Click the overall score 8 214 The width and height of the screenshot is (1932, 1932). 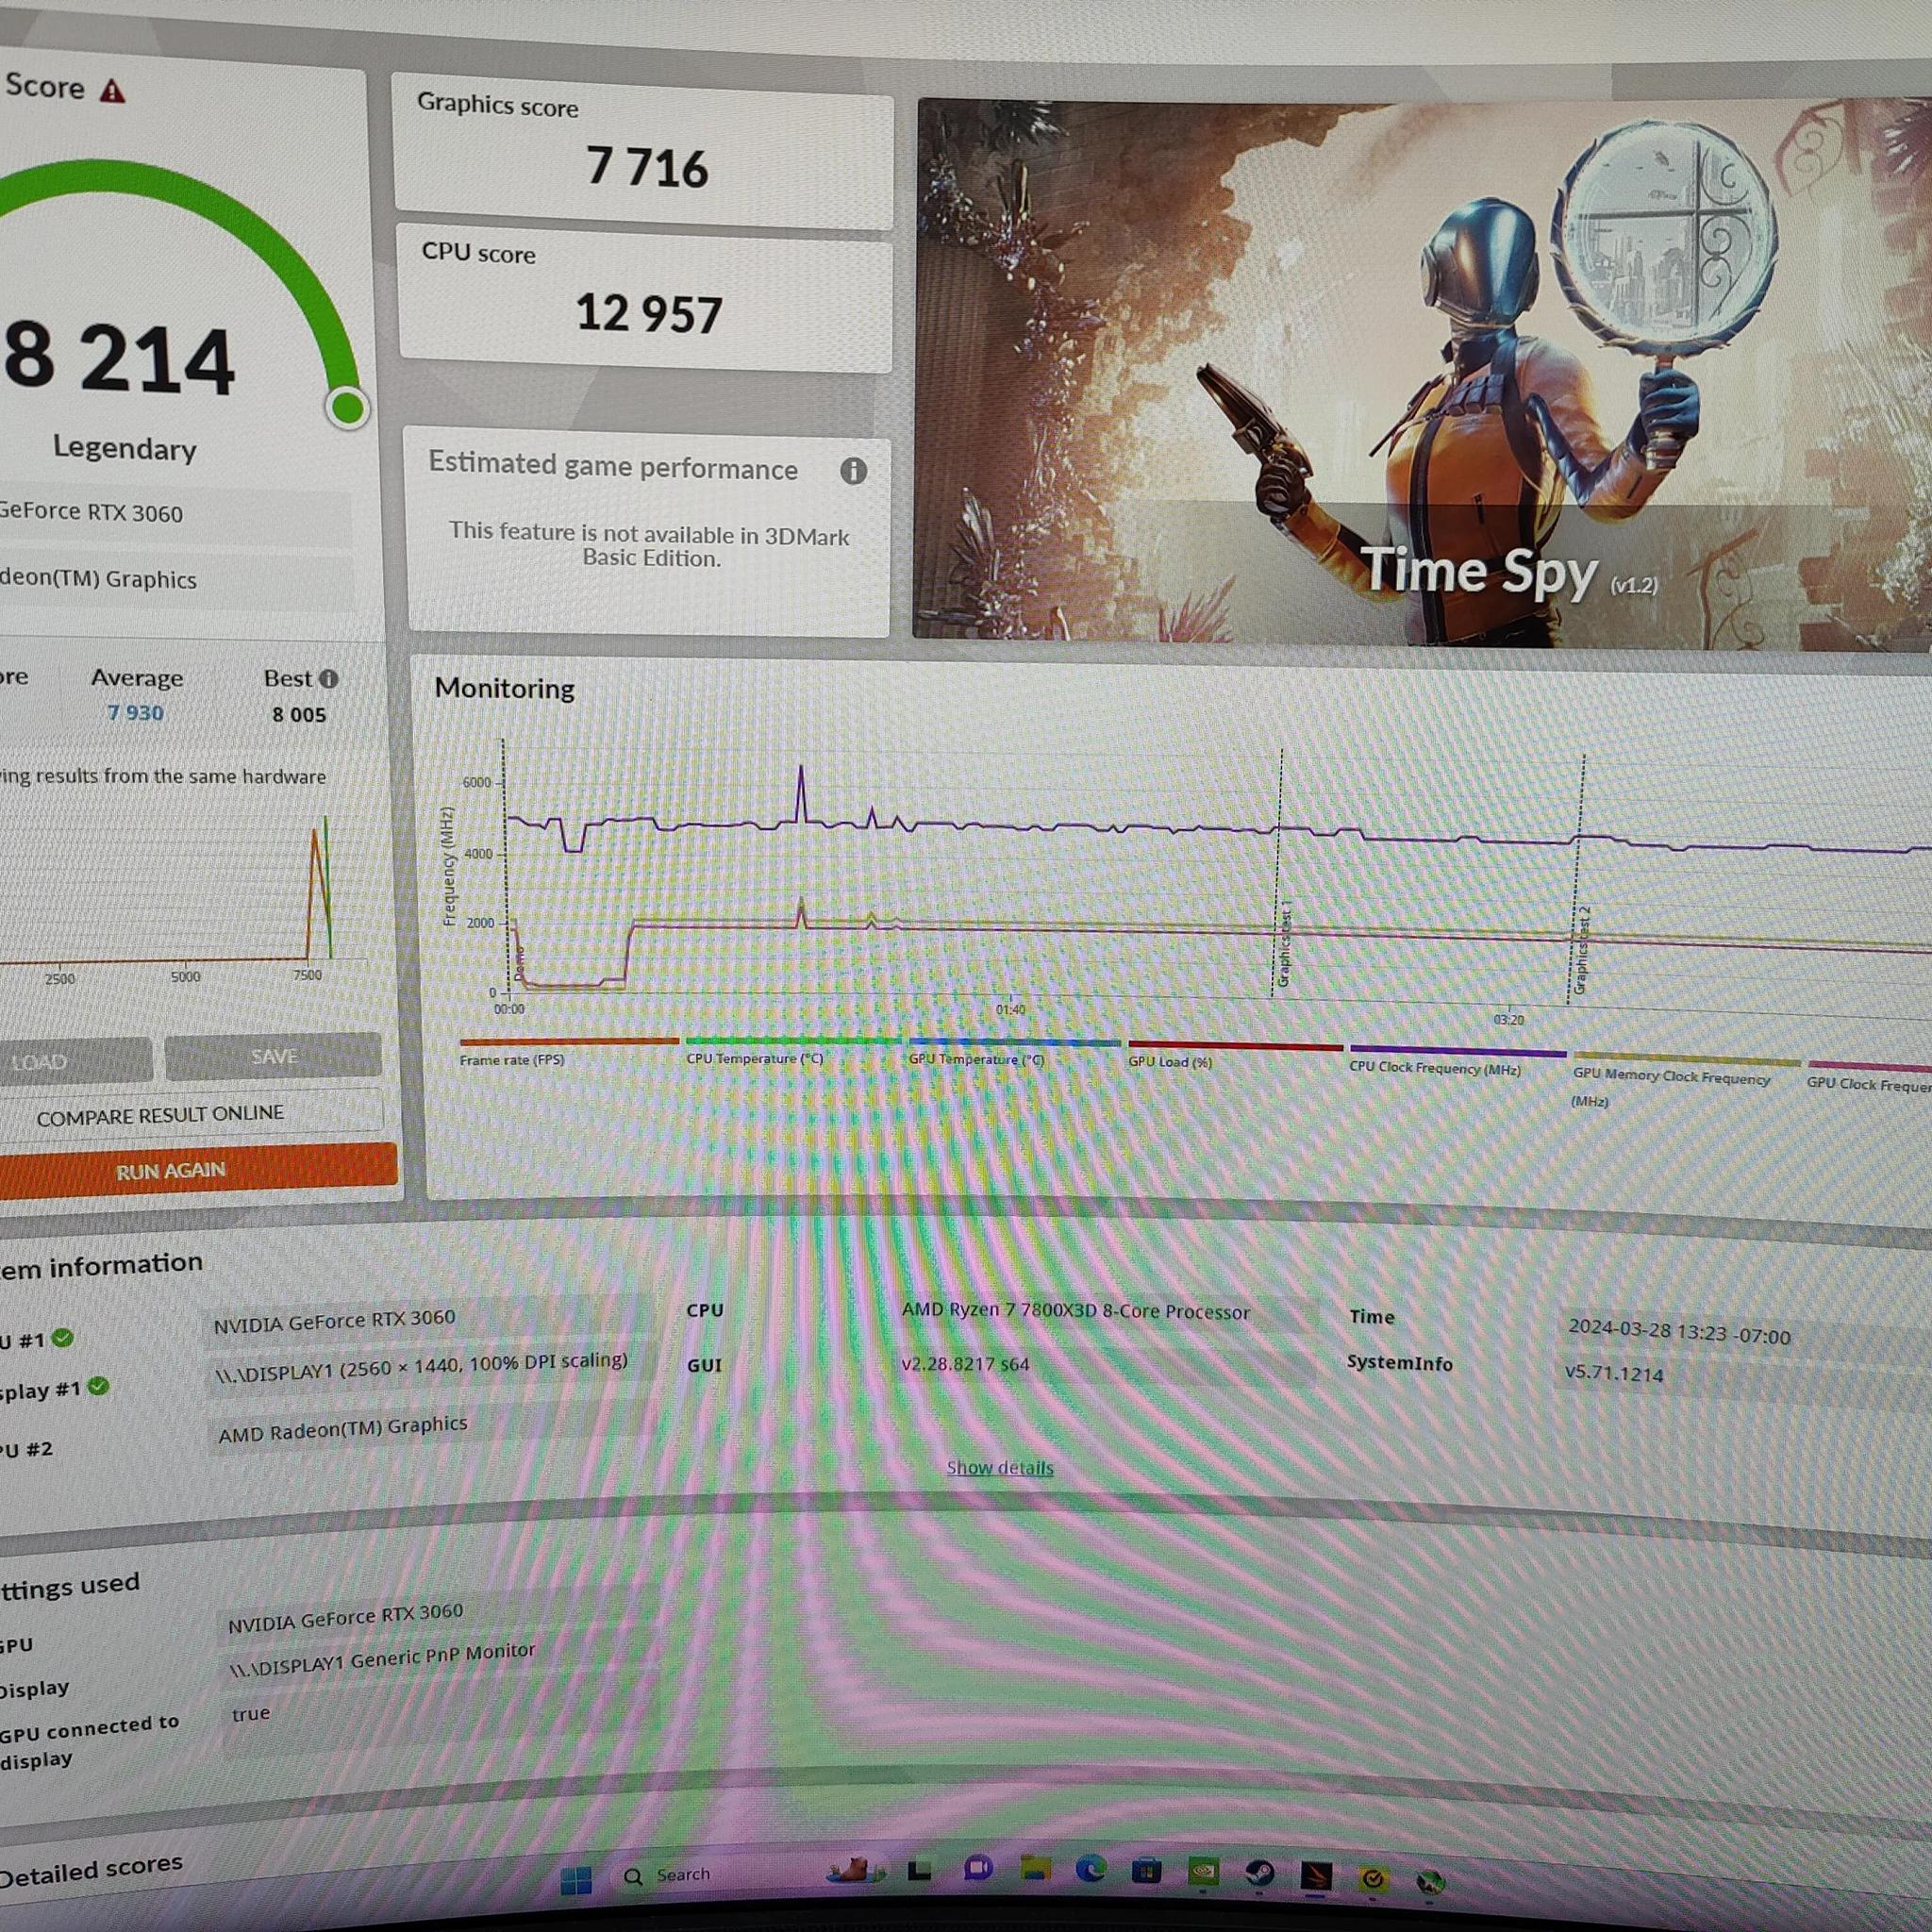coord(118,358)
